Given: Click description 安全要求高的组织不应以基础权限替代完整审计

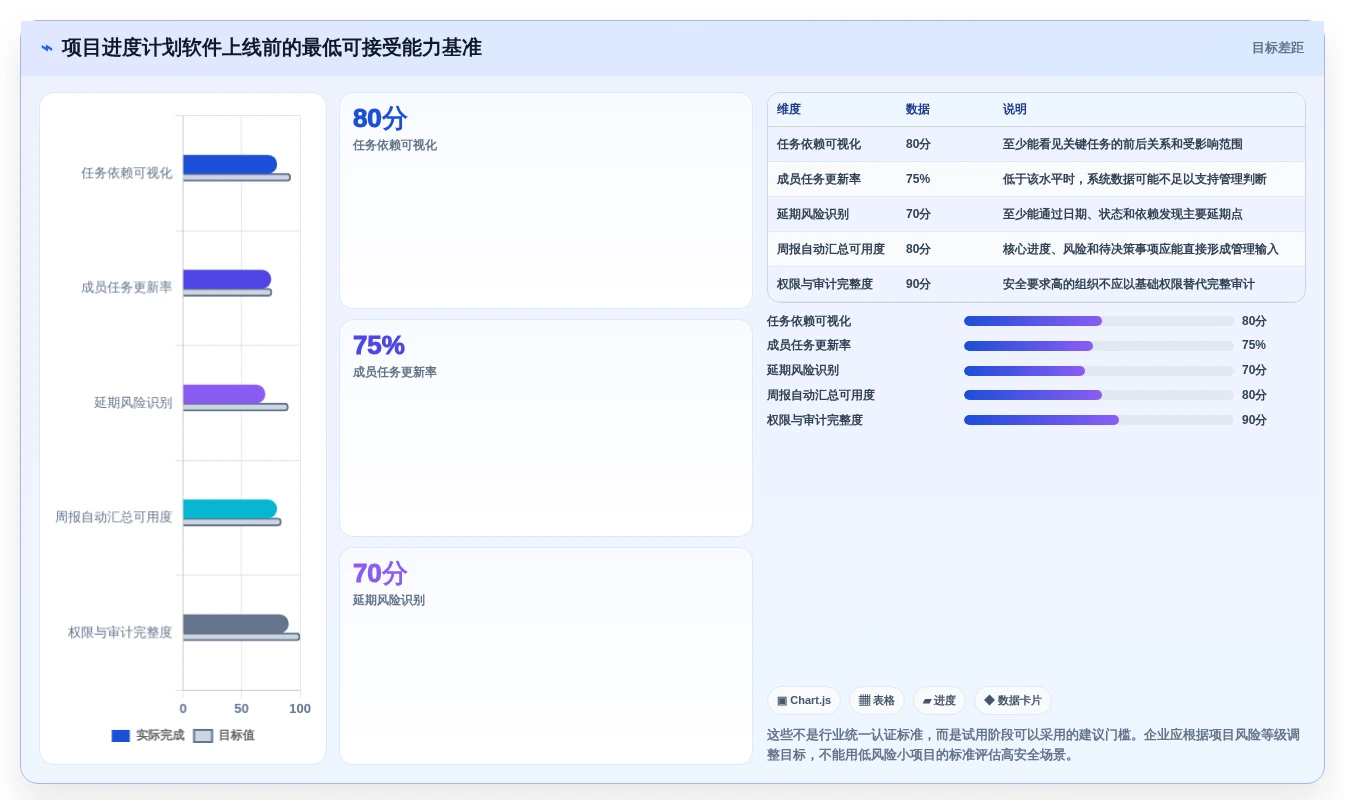Looking at the screenshot, I should (x=1129, y=284).
